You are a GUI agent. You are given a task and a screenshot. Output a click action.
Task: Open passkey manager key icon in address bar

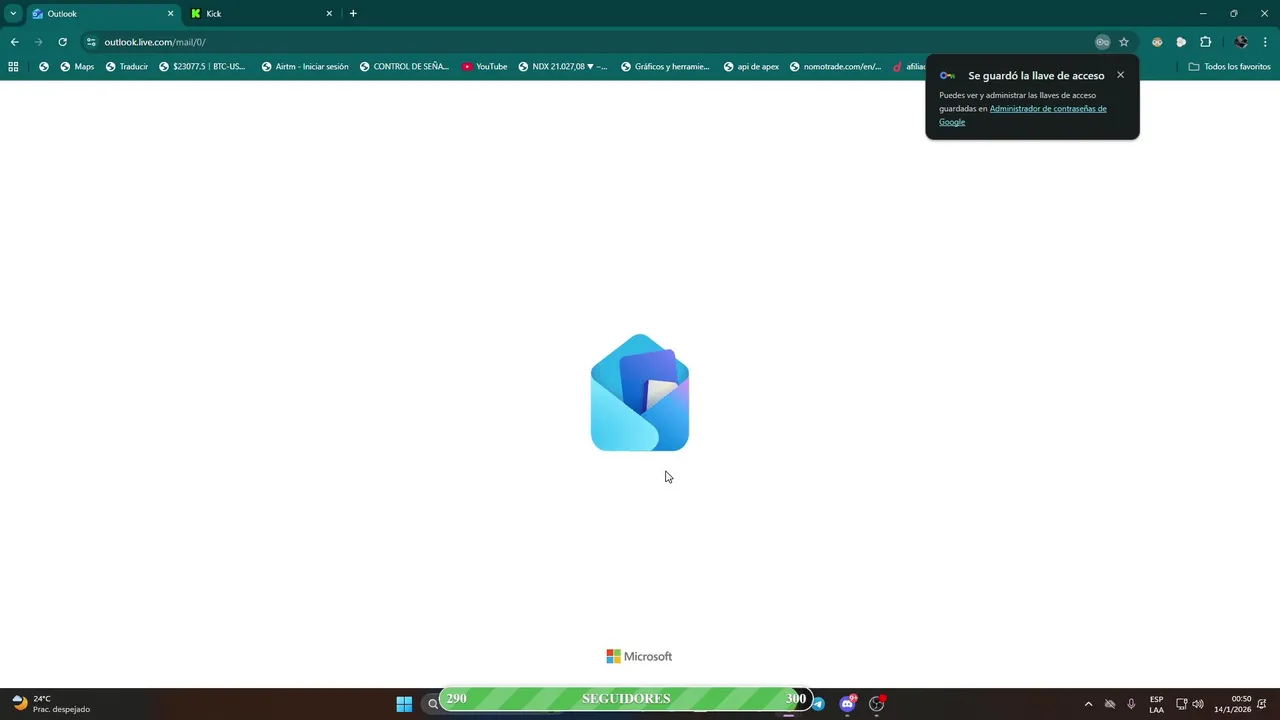coord(1102,42)
